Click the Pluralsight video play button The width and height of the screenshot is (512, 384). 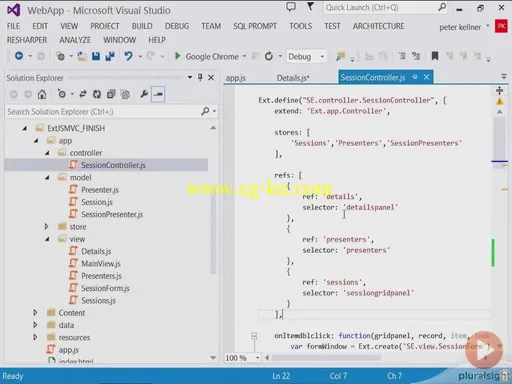point(484,350)
